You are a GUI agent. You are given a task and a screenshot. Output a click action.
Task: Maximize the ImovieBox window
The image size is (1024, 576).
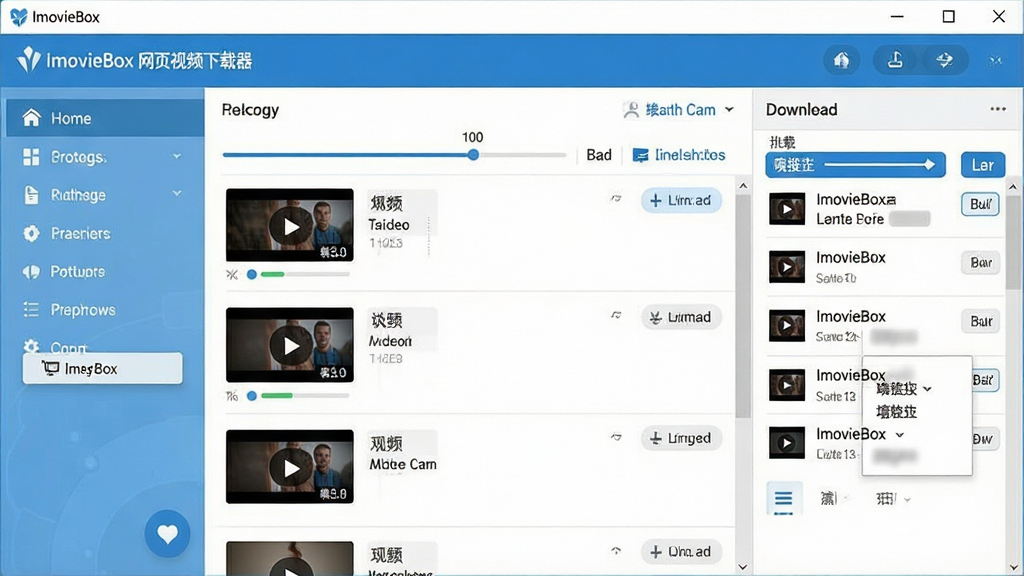click(948, 16)
